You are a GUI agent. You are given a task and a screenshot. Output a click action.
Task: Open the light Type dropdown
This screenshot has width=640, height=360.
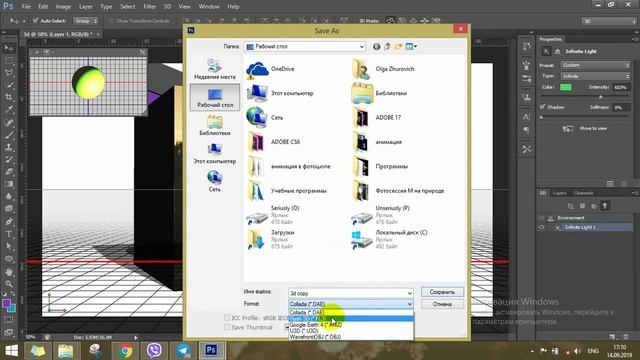click(x=596, y=76)
